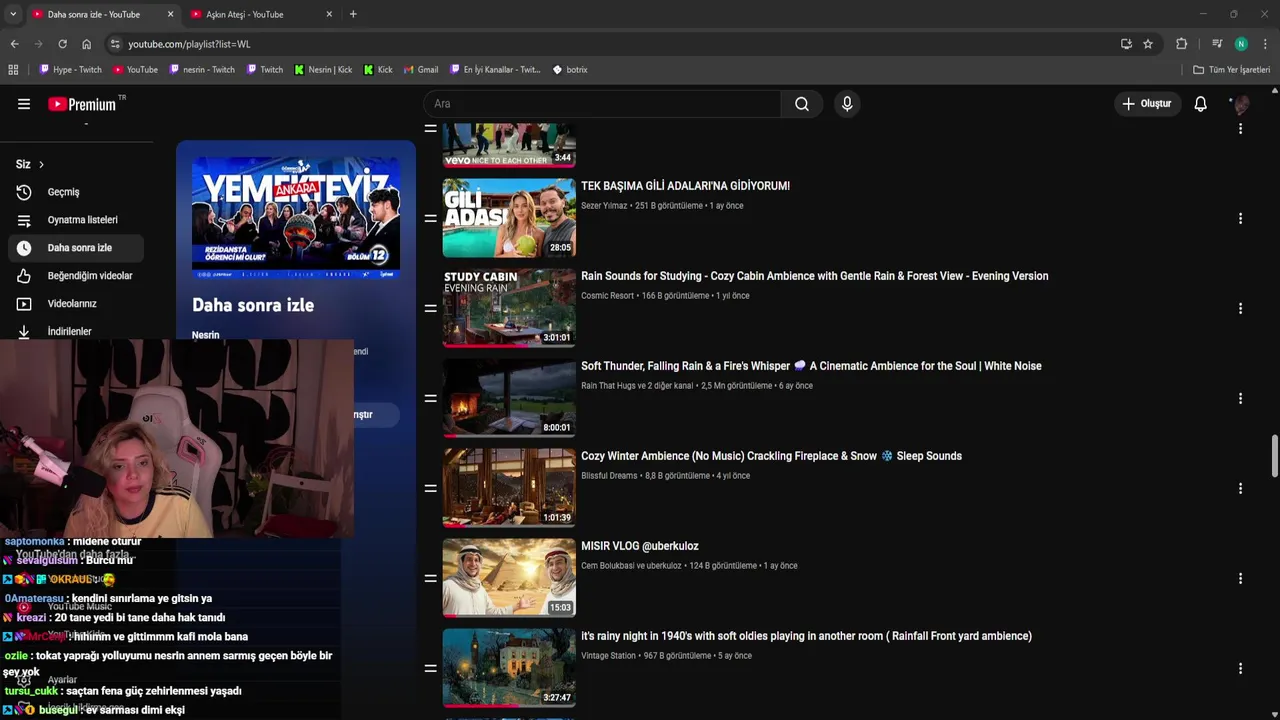Open Beğendiğim videolar in sidebar
Viewport: 1280px width, 720px height.
[75, 276]
